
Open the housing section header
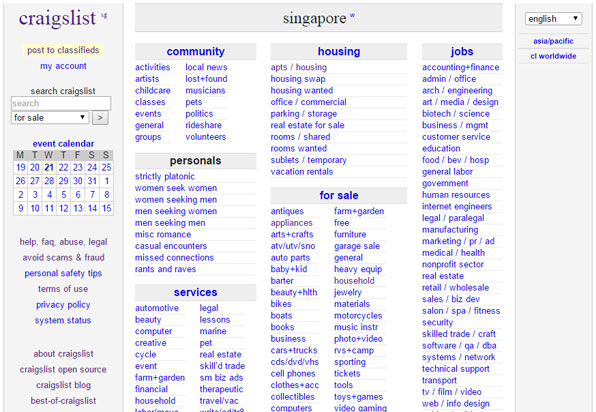pyautogui.click(x=339, y=51)
